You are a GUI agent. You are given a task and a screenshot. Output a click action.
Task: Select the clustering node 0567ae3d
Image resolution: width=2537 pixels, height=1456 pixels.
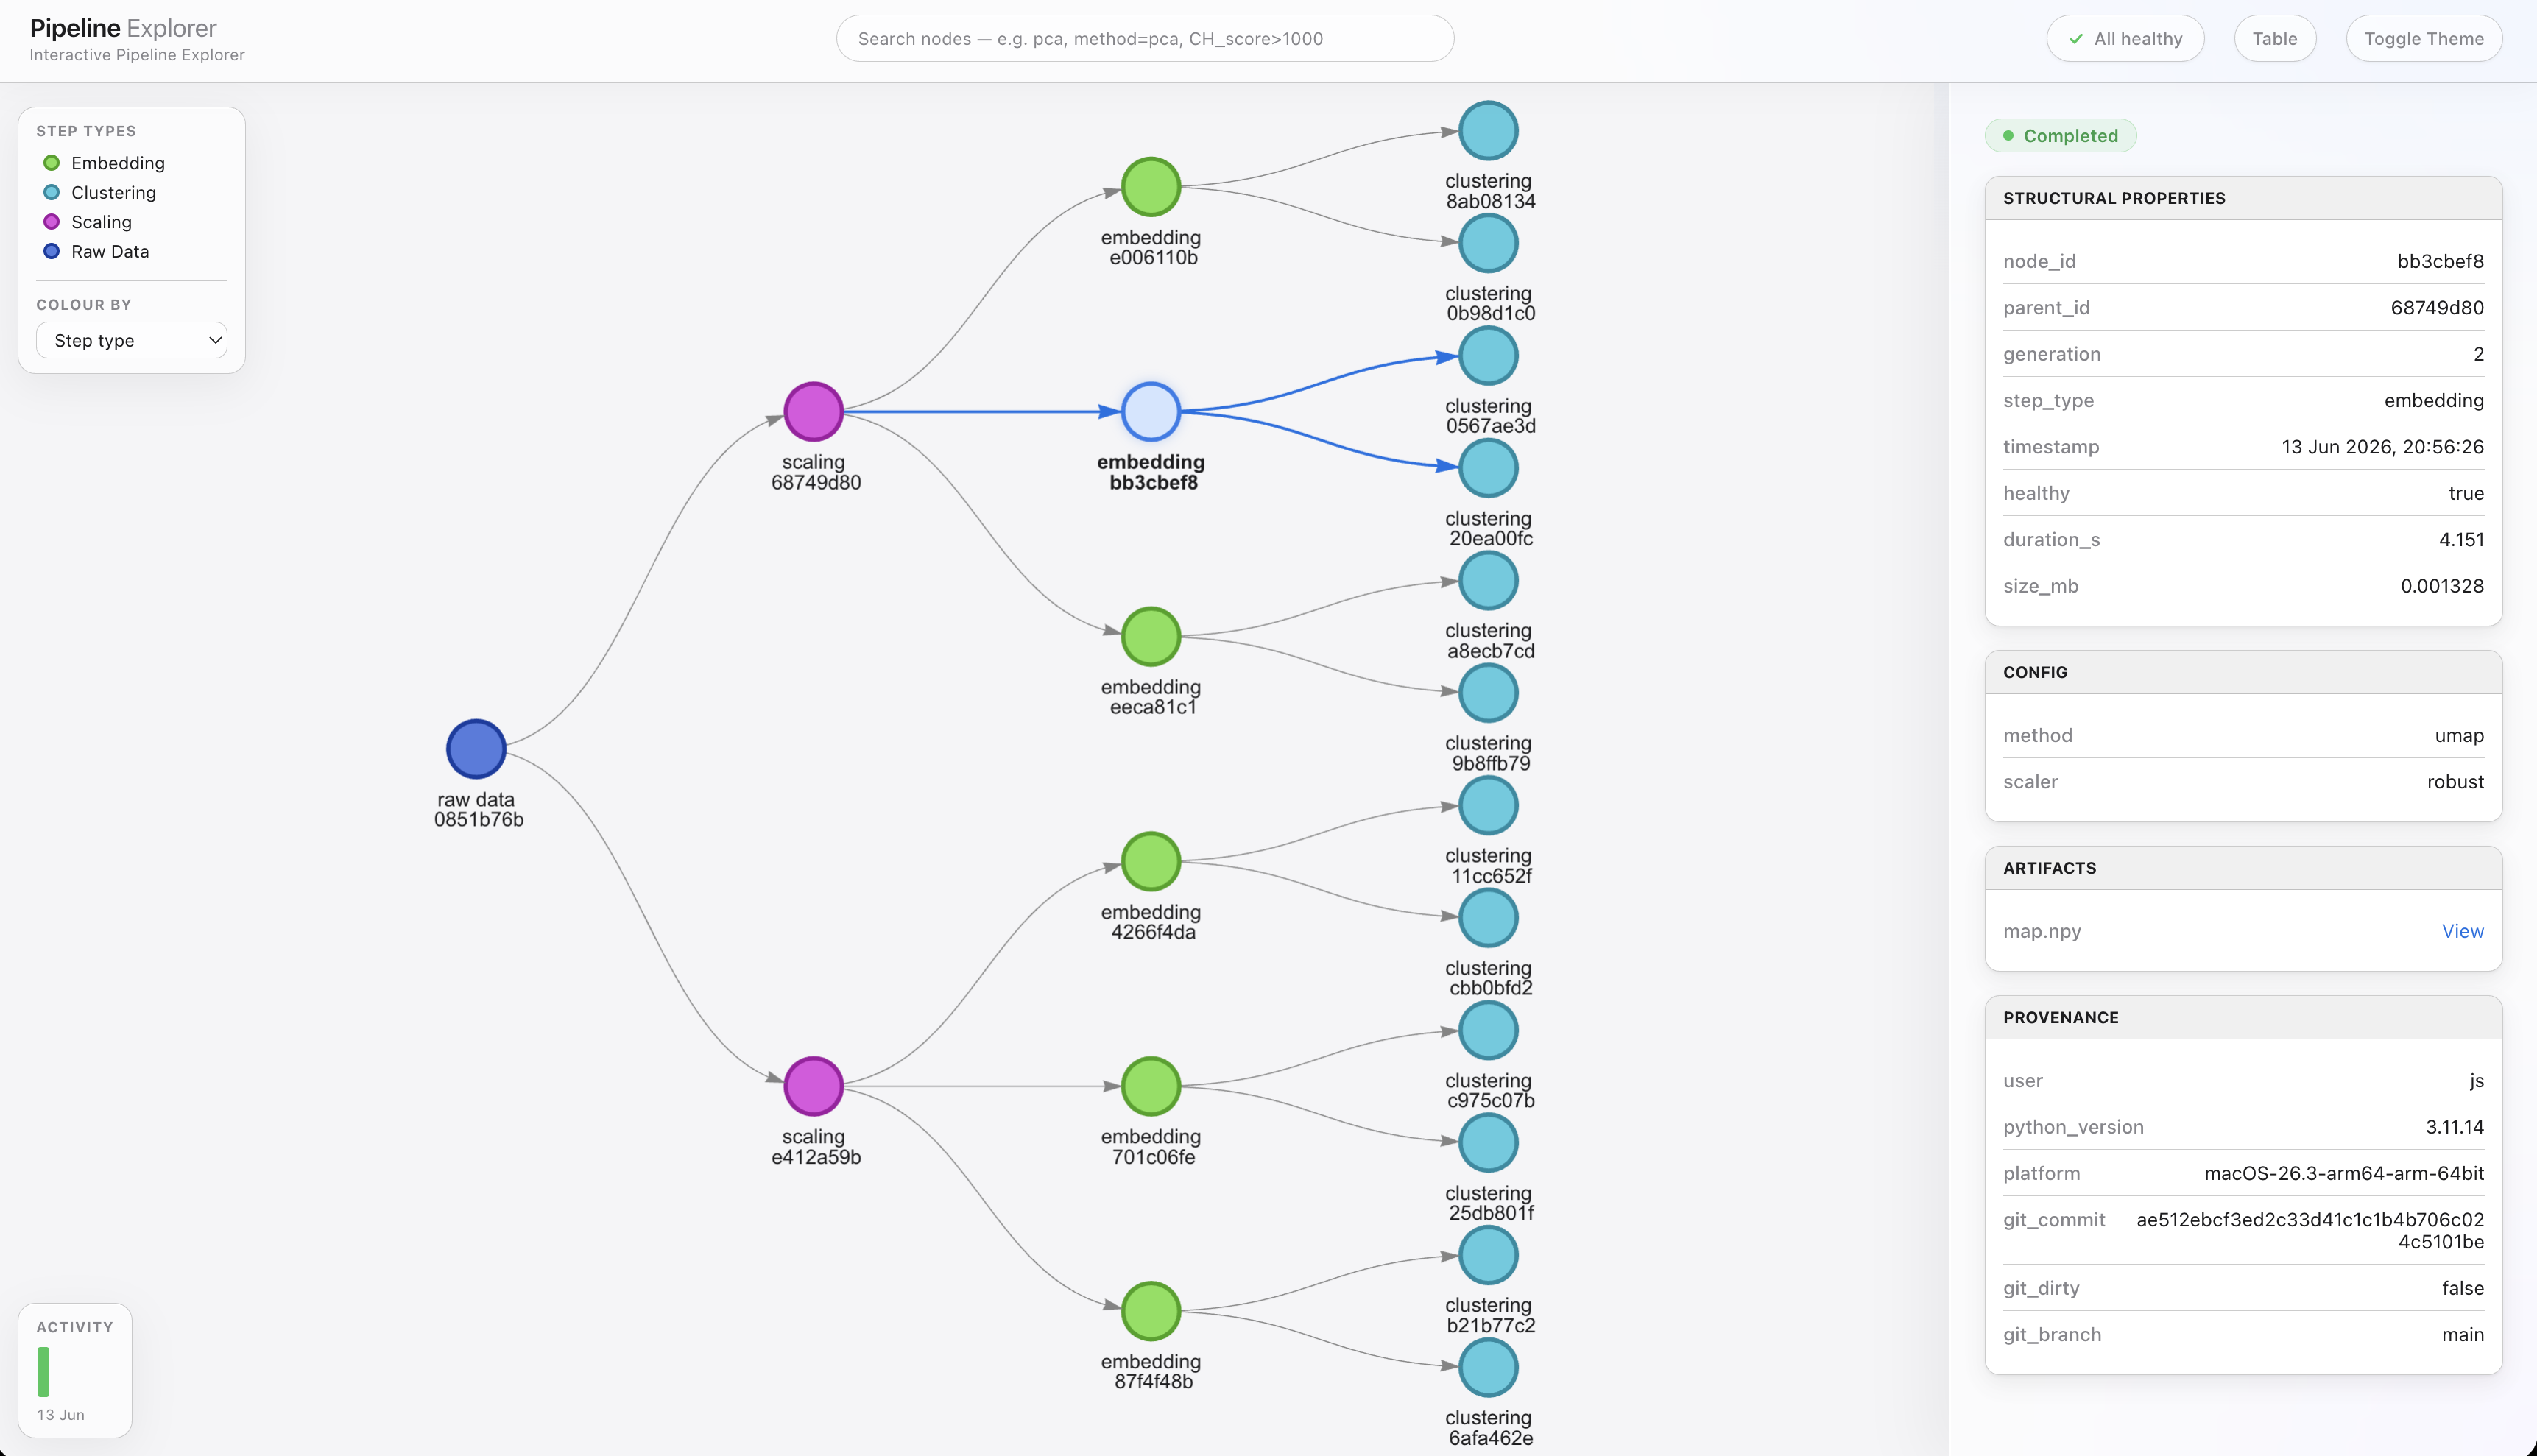click(1488, 356)
